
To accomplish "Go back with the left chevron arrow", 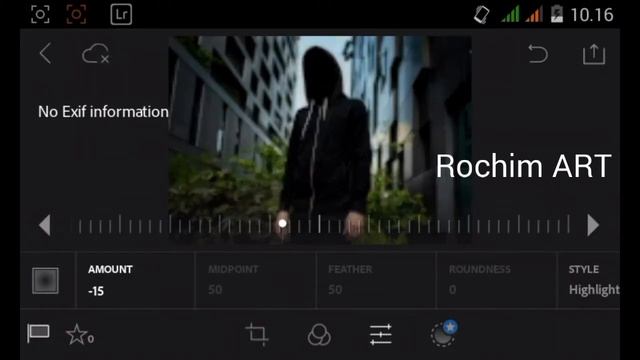I will coord(45,53).
